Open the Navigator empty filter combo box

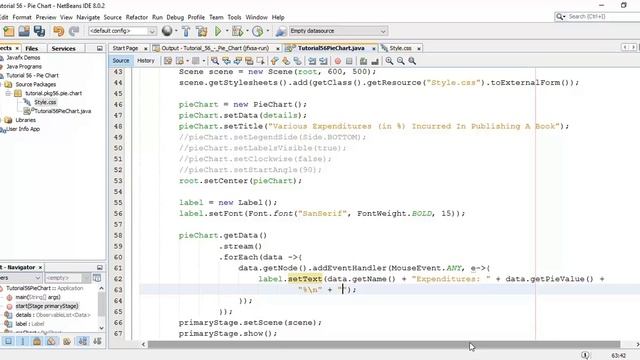(67, 278)
